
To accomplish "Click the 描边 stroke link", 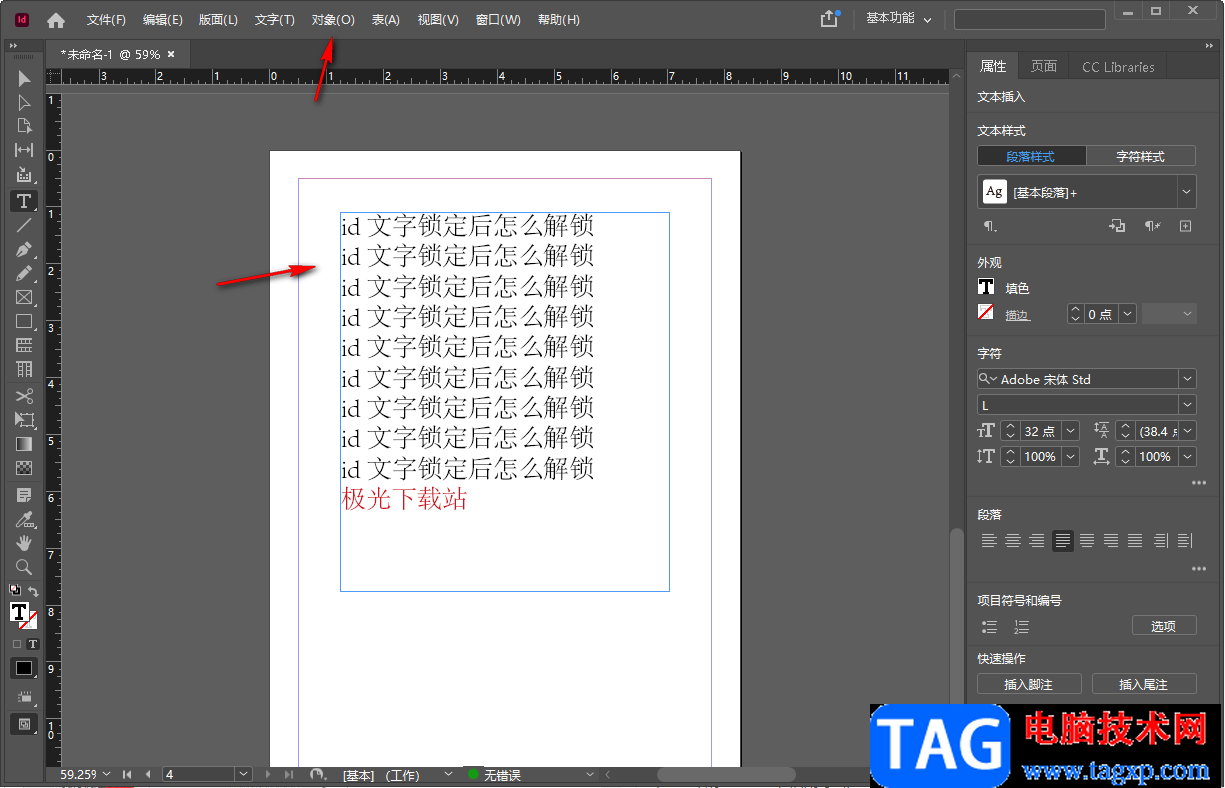I will click(1017, 314).
